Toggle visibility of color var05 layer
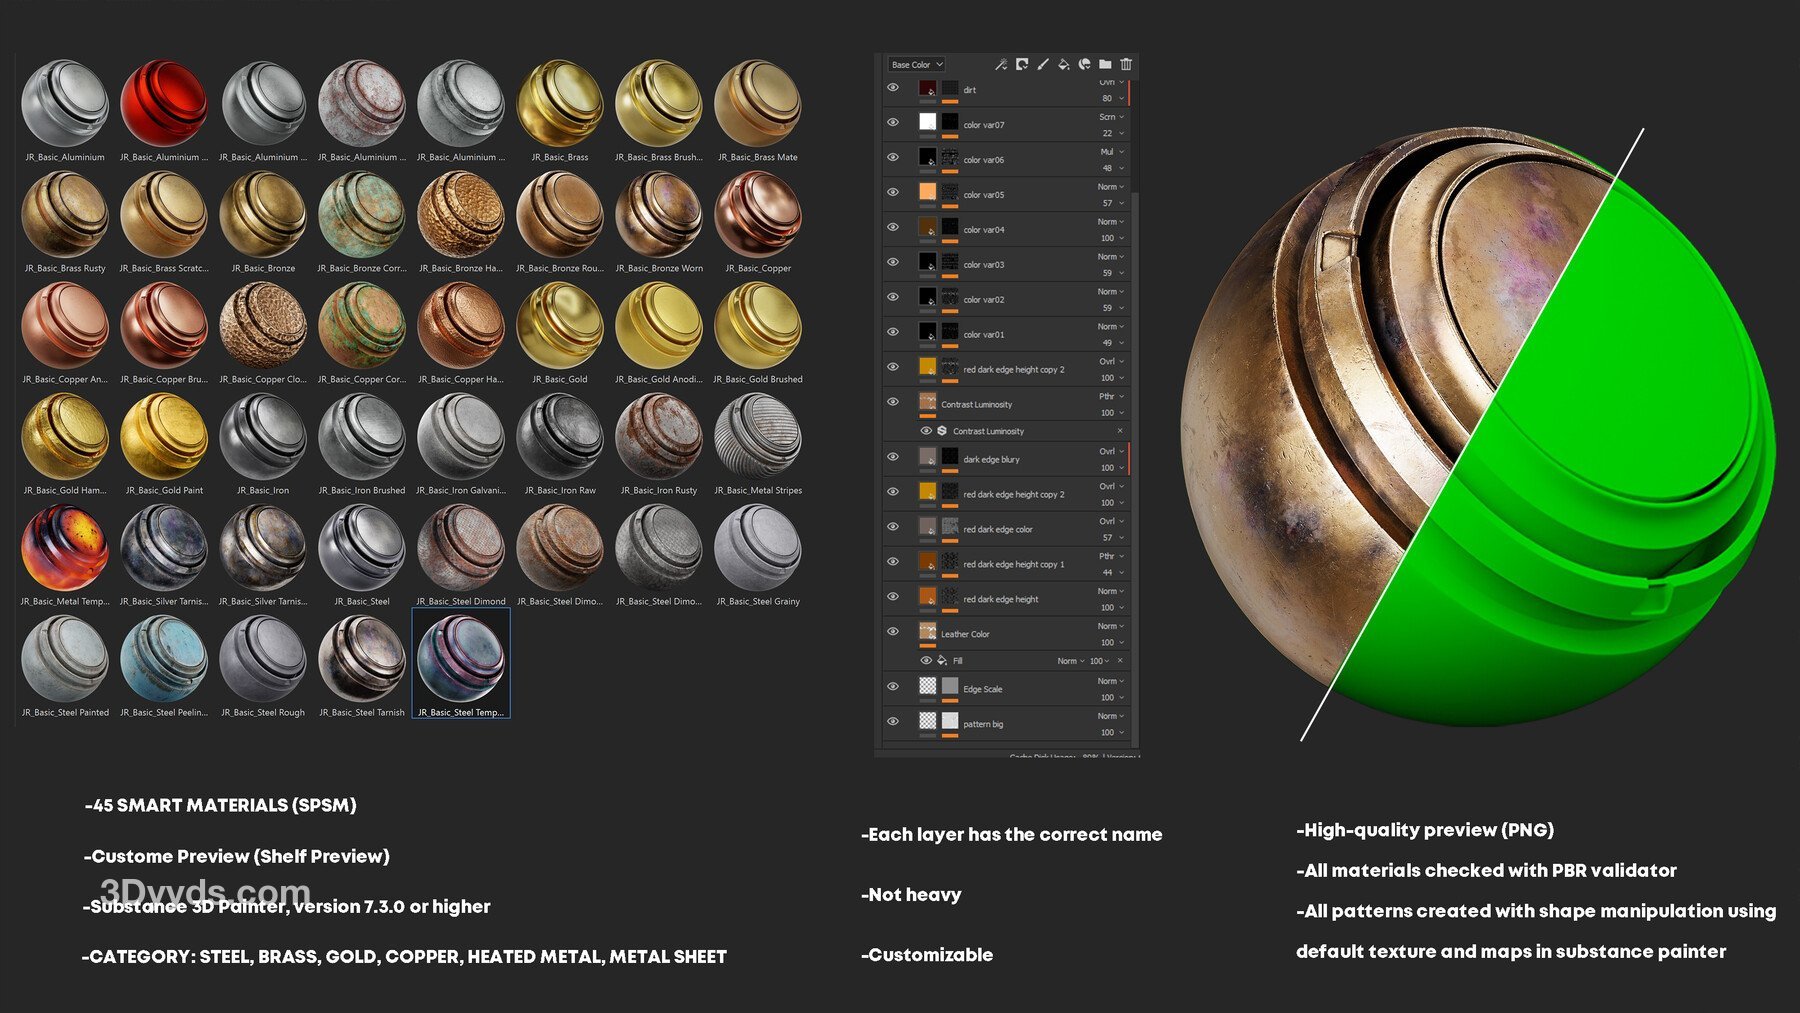Screen dimensions: 1800x1013 893,192
